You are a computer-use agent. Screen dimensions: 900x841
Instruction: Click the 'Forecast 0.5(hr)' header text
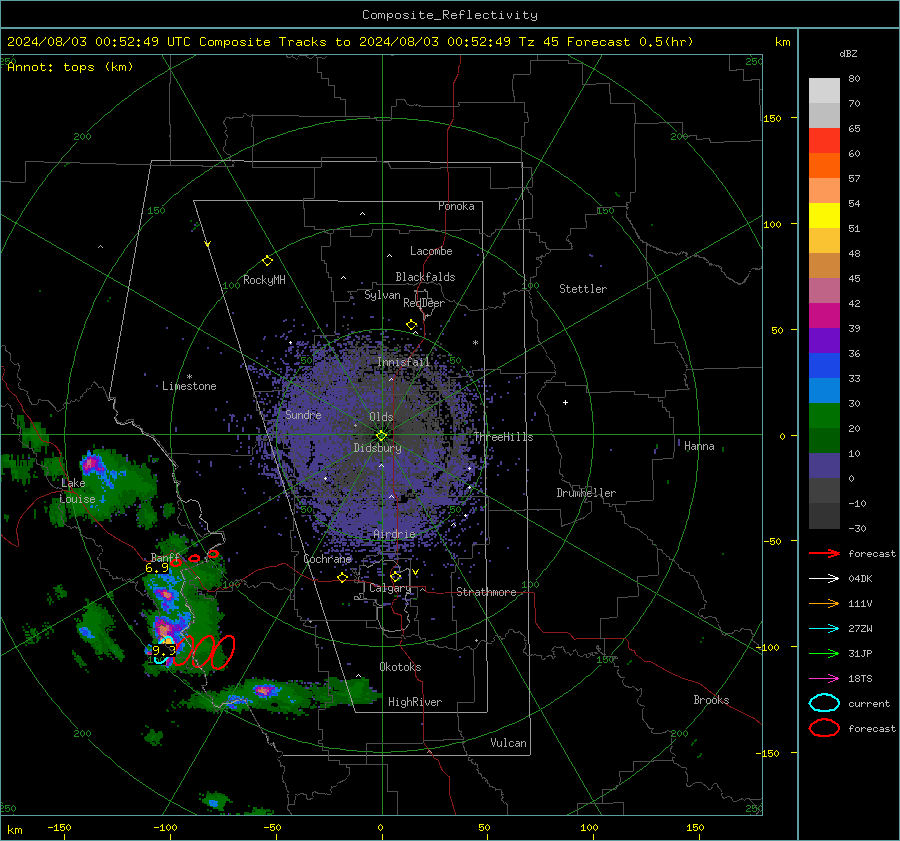click(630, 42)
